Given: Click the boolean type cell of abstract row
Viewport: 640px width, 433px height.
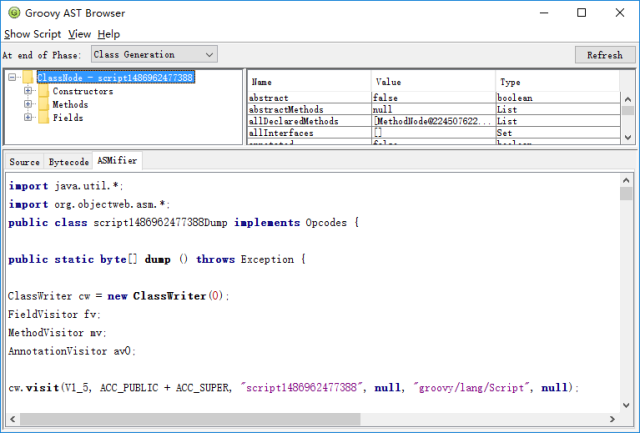Looking at the screenshot, I should [558, 98].
